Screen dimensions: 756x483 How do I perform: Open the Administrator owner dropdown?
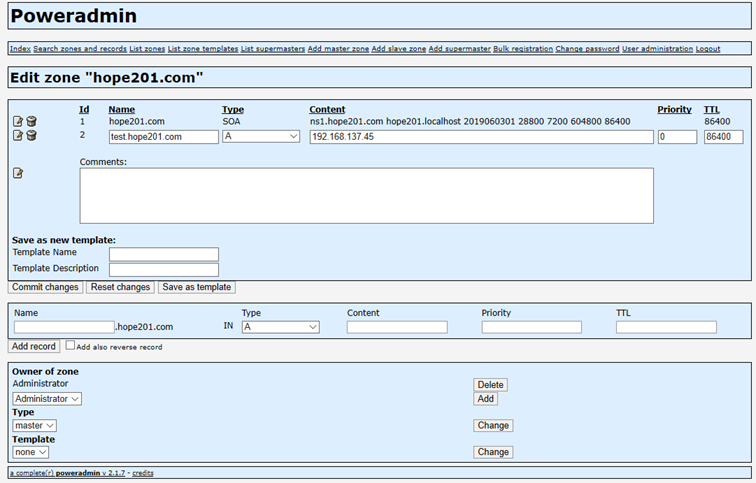pyautogui.click(x=47, y=399)
